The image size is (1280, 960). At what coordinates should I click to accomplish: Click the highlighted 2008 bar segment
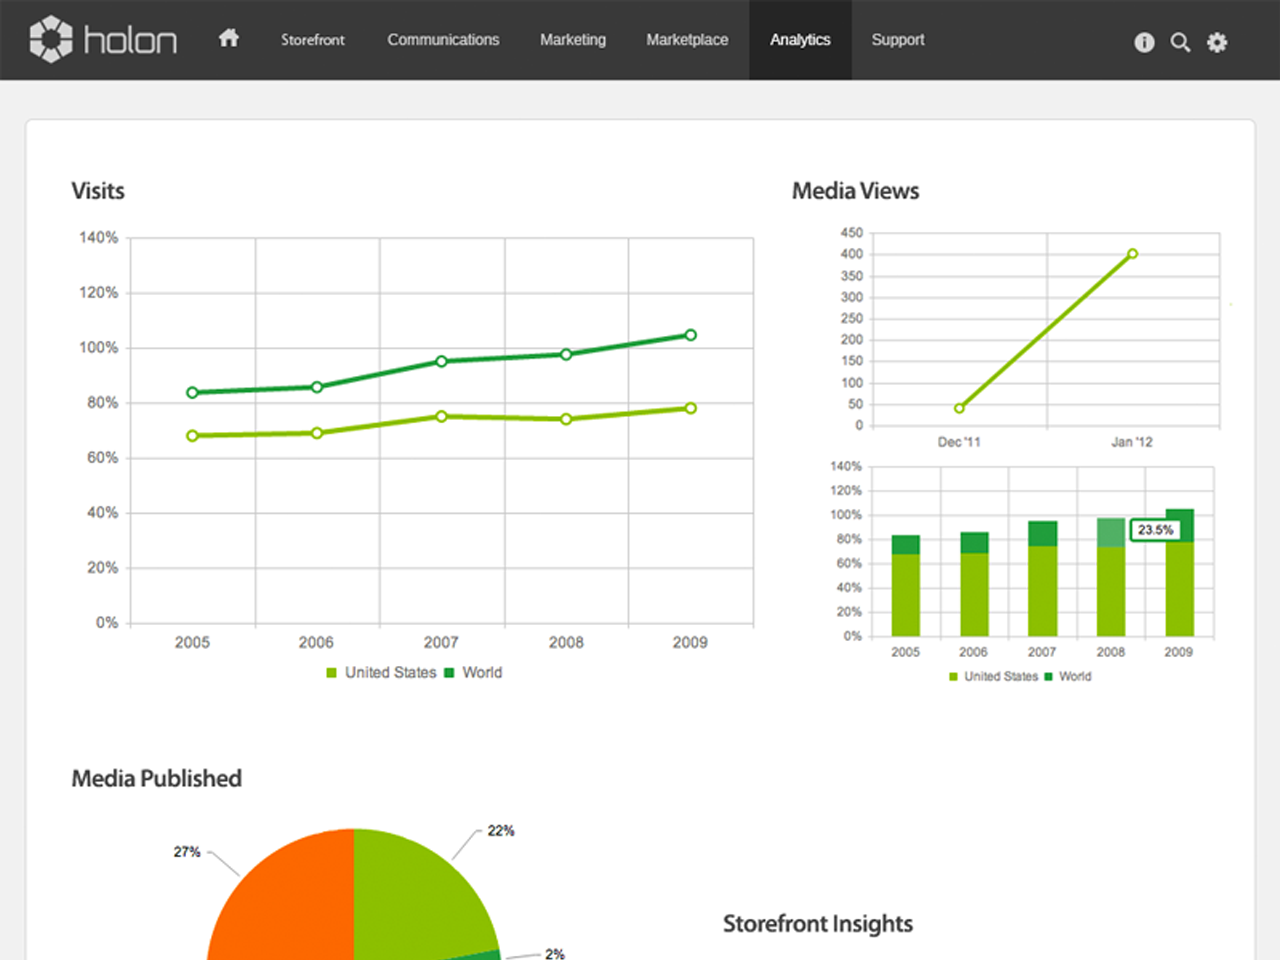pyautogui.click(x=1111, y=532)
